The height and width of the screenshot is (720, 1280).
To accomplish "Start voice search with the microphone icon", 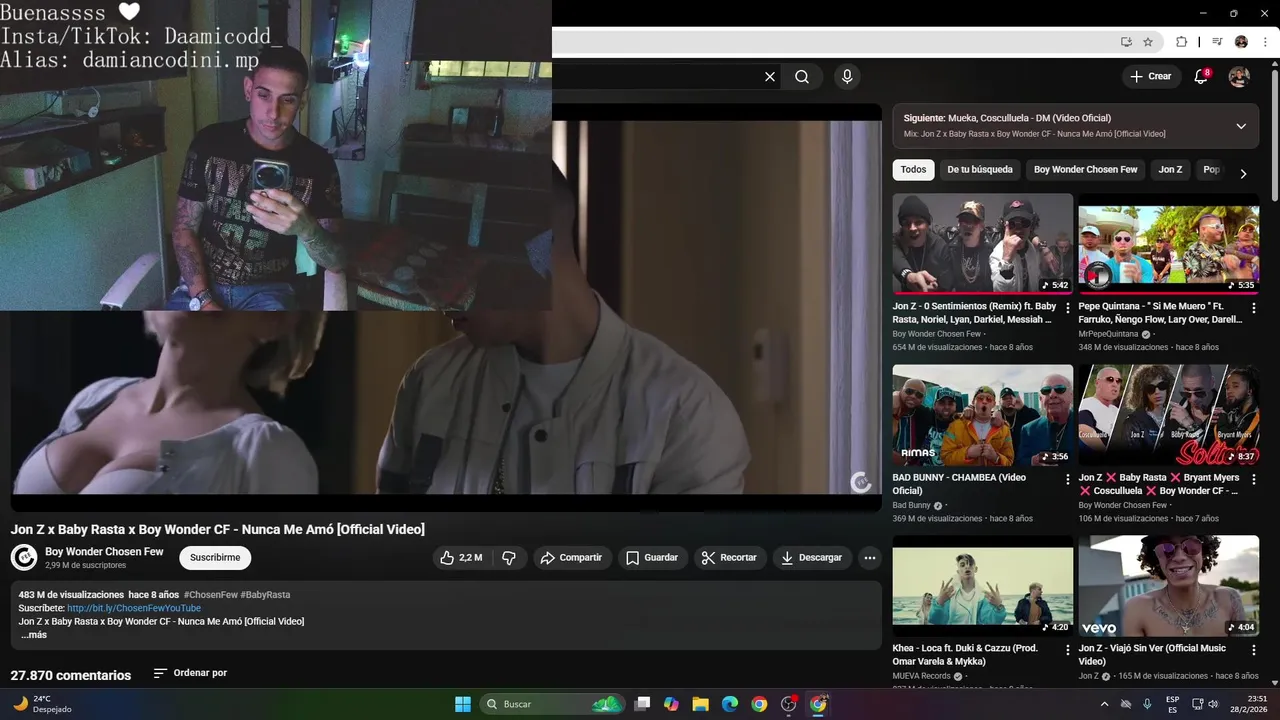I will 847,76.
